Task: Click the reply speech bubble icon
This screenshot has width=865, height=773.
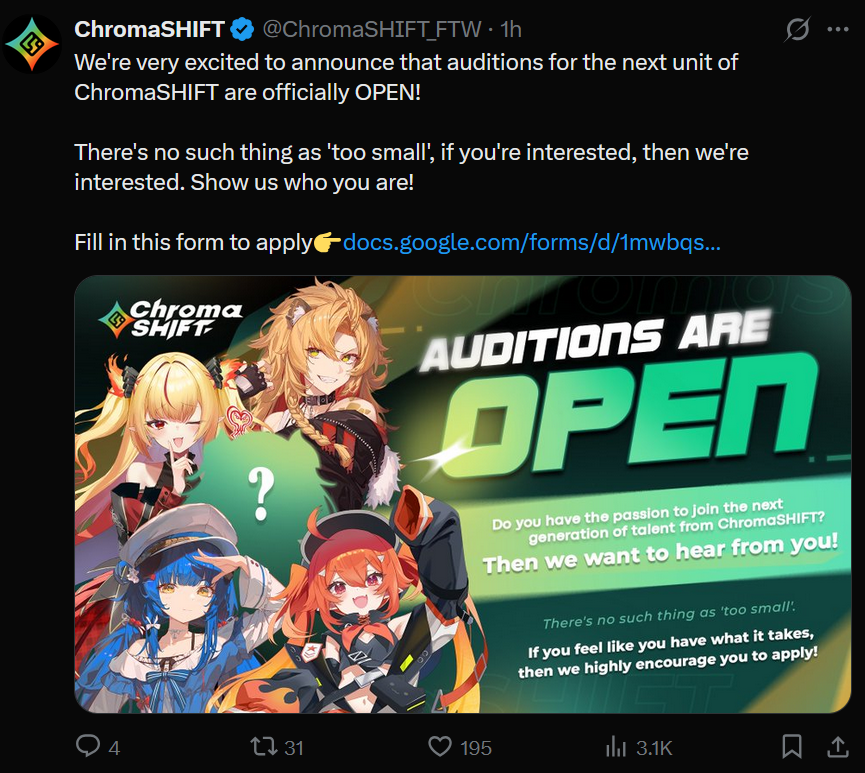Action: (x=88, y=747)
